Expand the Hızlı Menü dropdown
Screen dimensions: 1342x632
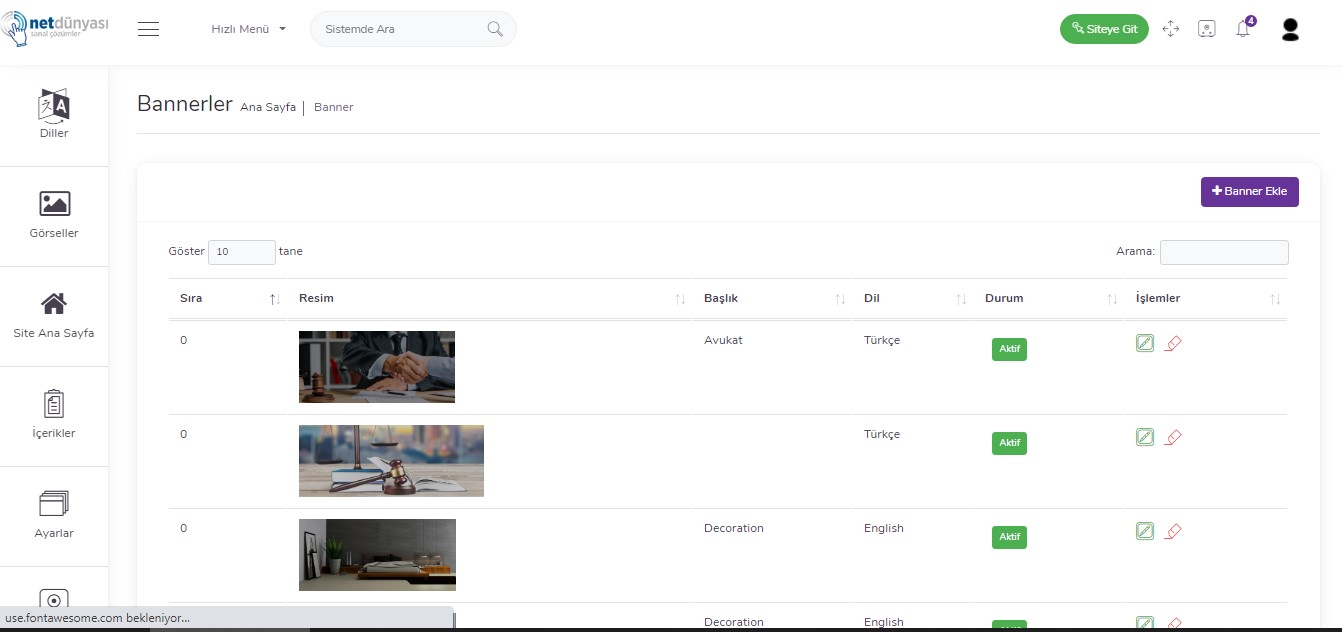point(248,29)
